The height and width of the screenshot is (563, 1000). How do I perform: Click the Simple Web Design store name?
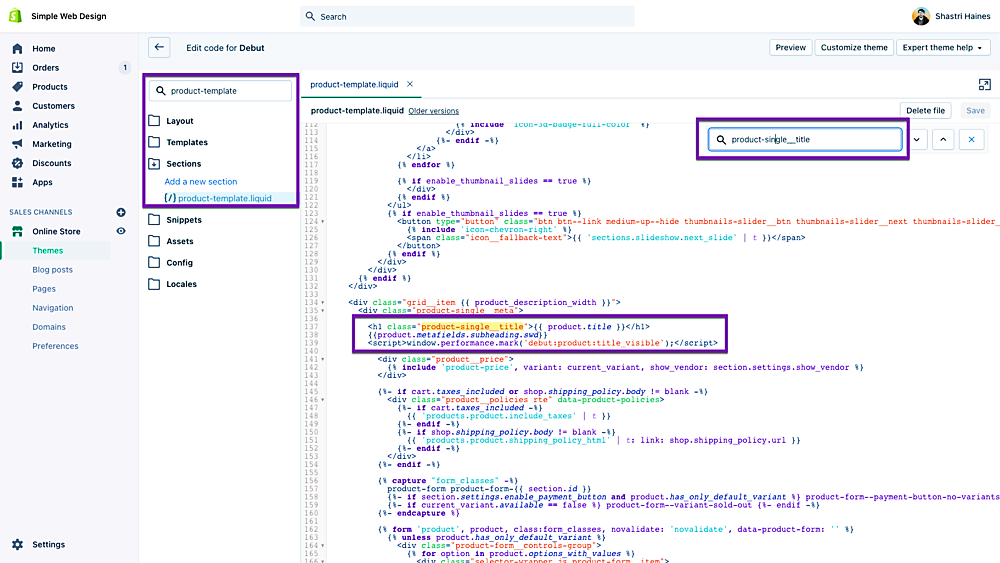click(x=69, y=16)
